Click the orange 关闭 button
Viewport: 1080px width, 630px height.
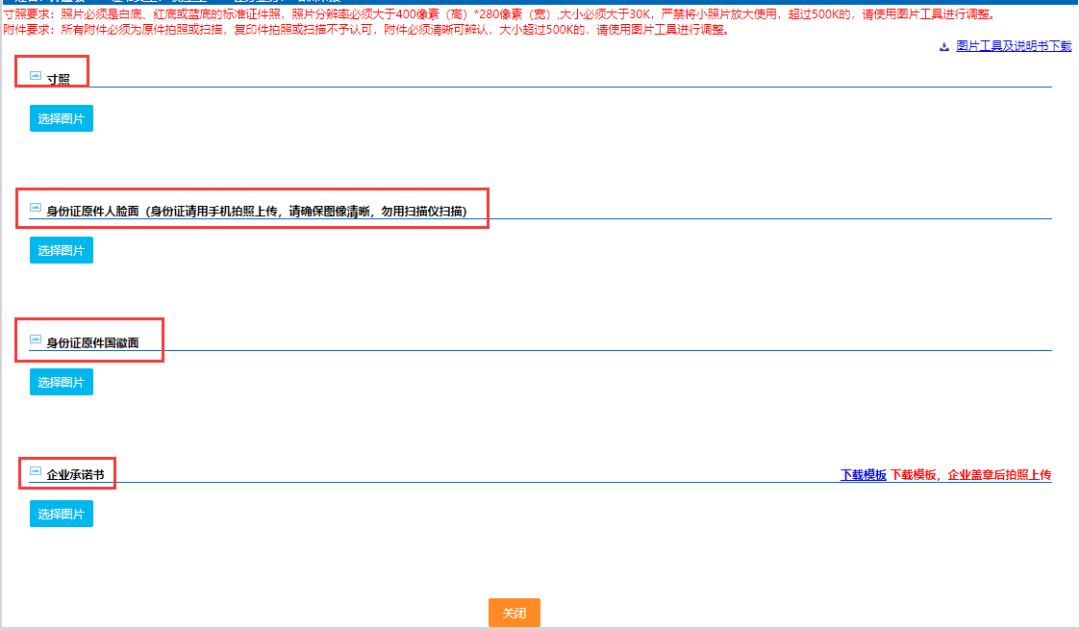click(514, 613)
